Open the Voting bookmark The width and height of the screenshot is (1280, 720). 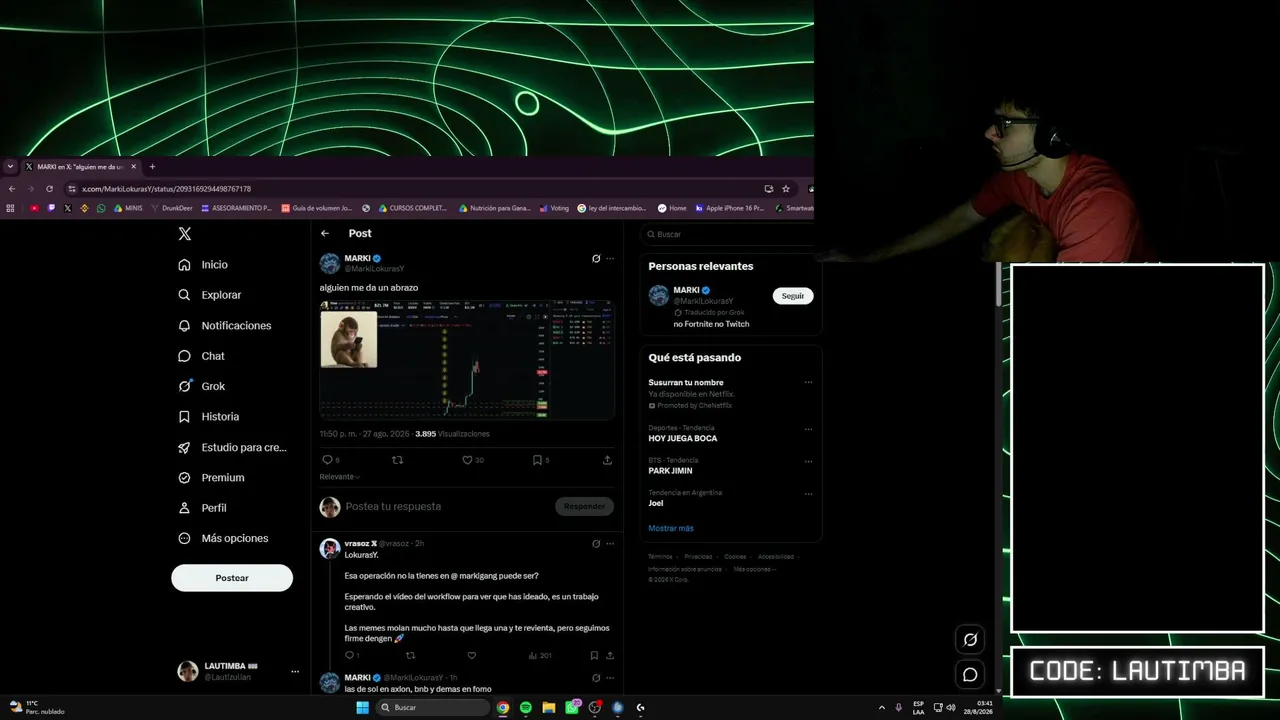tap(554, 208)
